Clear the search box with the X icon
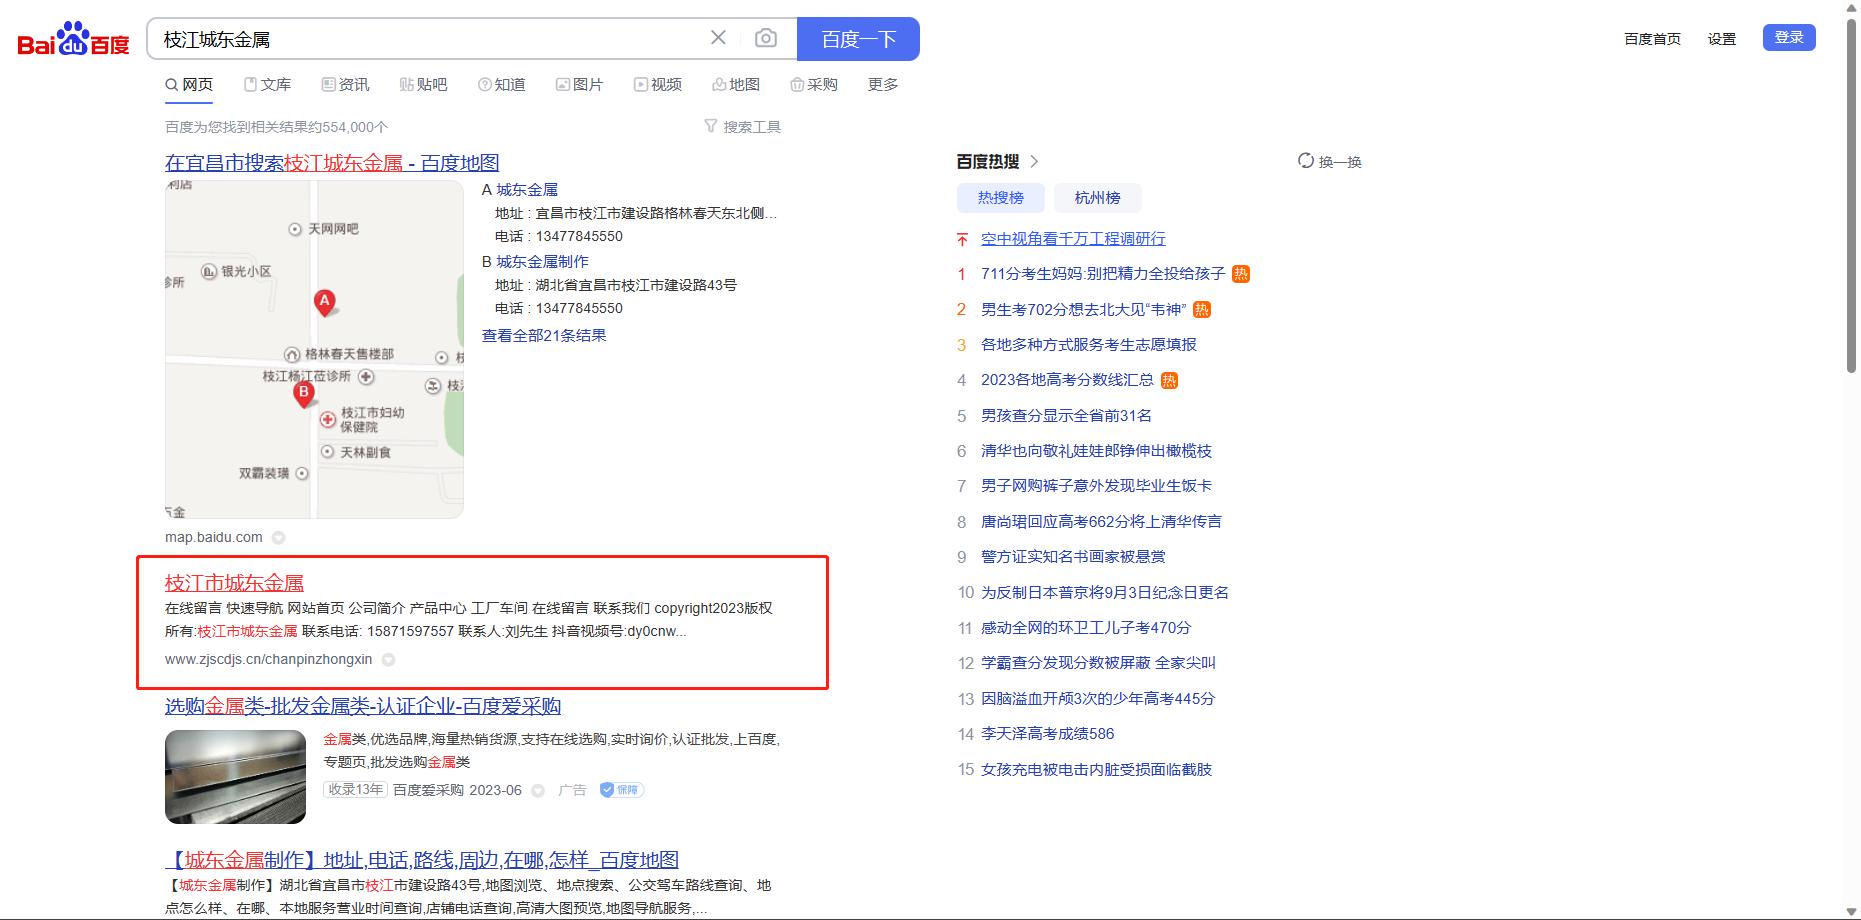 click(717, 37)
